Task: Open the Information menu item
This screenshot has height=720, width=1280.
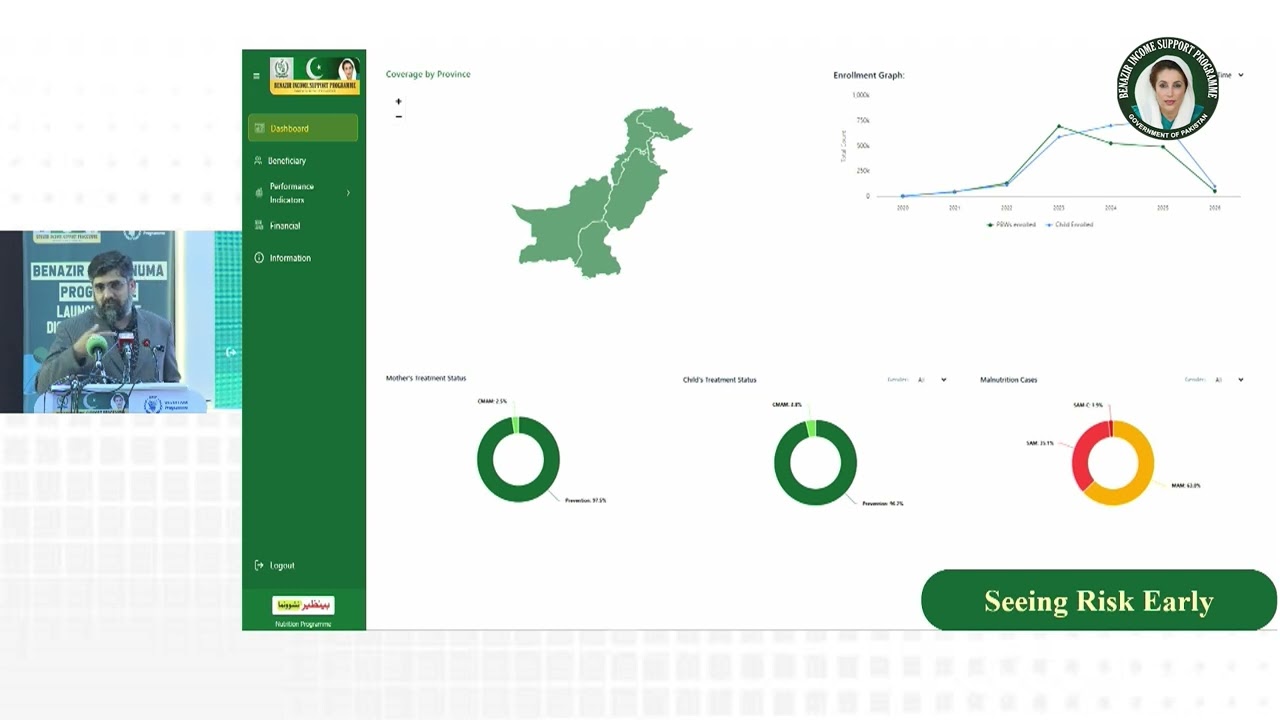Action: click(x=290, y=258)
